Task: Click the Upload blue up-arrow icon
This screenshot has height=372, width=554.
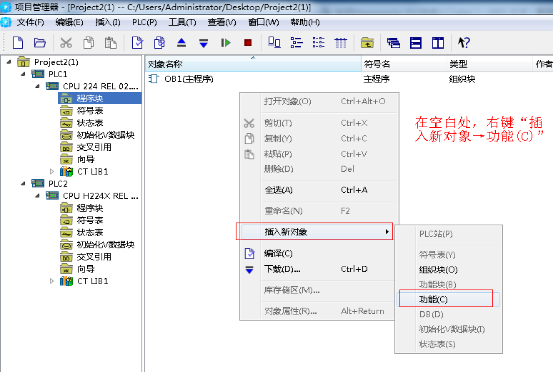Action: point(181,43)
